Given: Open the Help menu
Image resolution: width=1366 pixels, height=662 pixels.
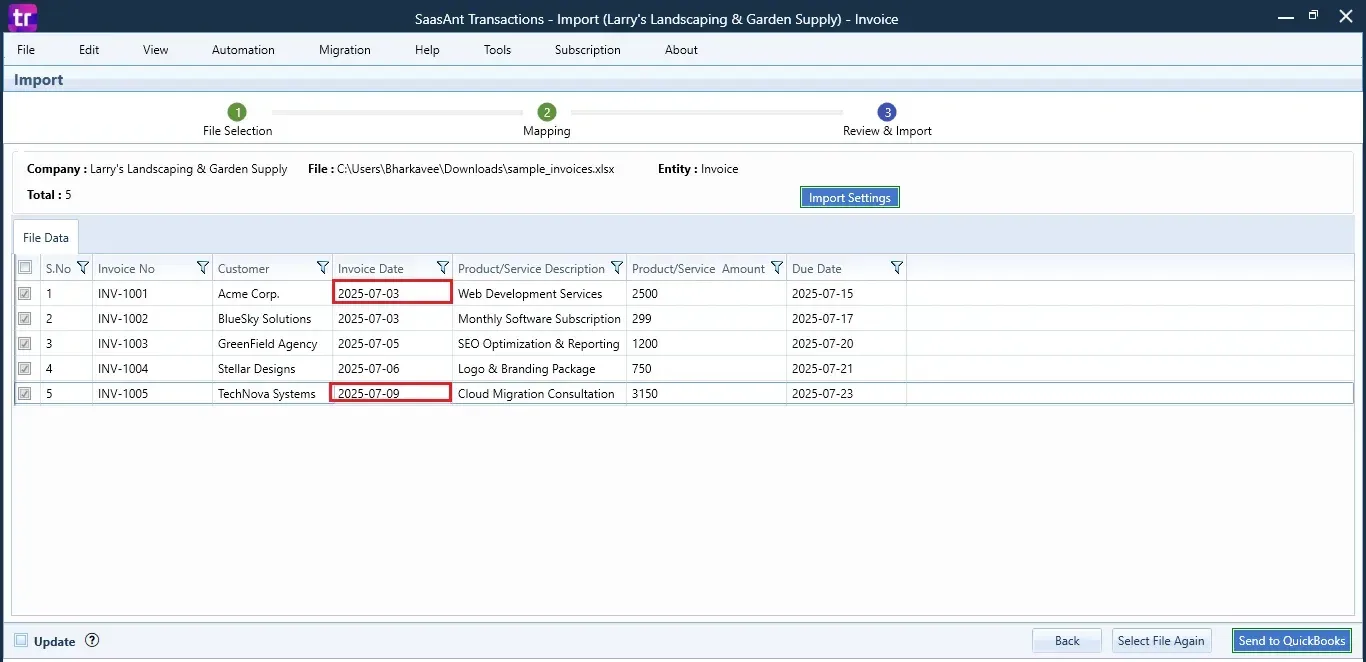Looking at the screenshot, I should 427,50.
